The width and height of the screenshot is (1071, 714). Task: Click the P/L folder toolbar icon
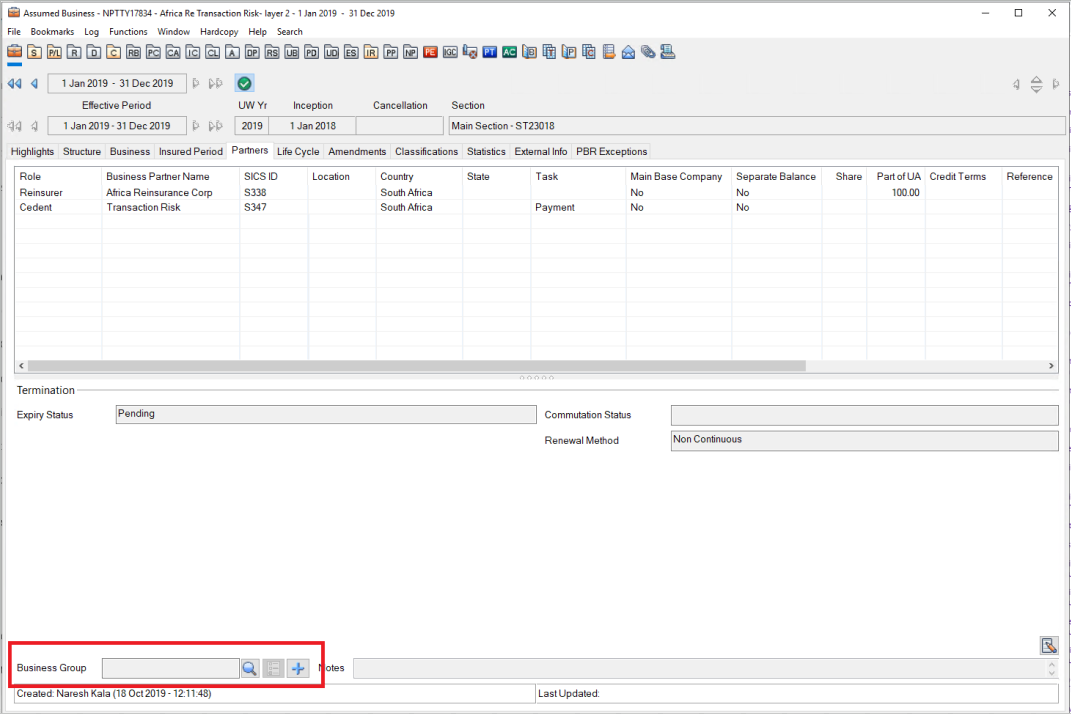54,52
